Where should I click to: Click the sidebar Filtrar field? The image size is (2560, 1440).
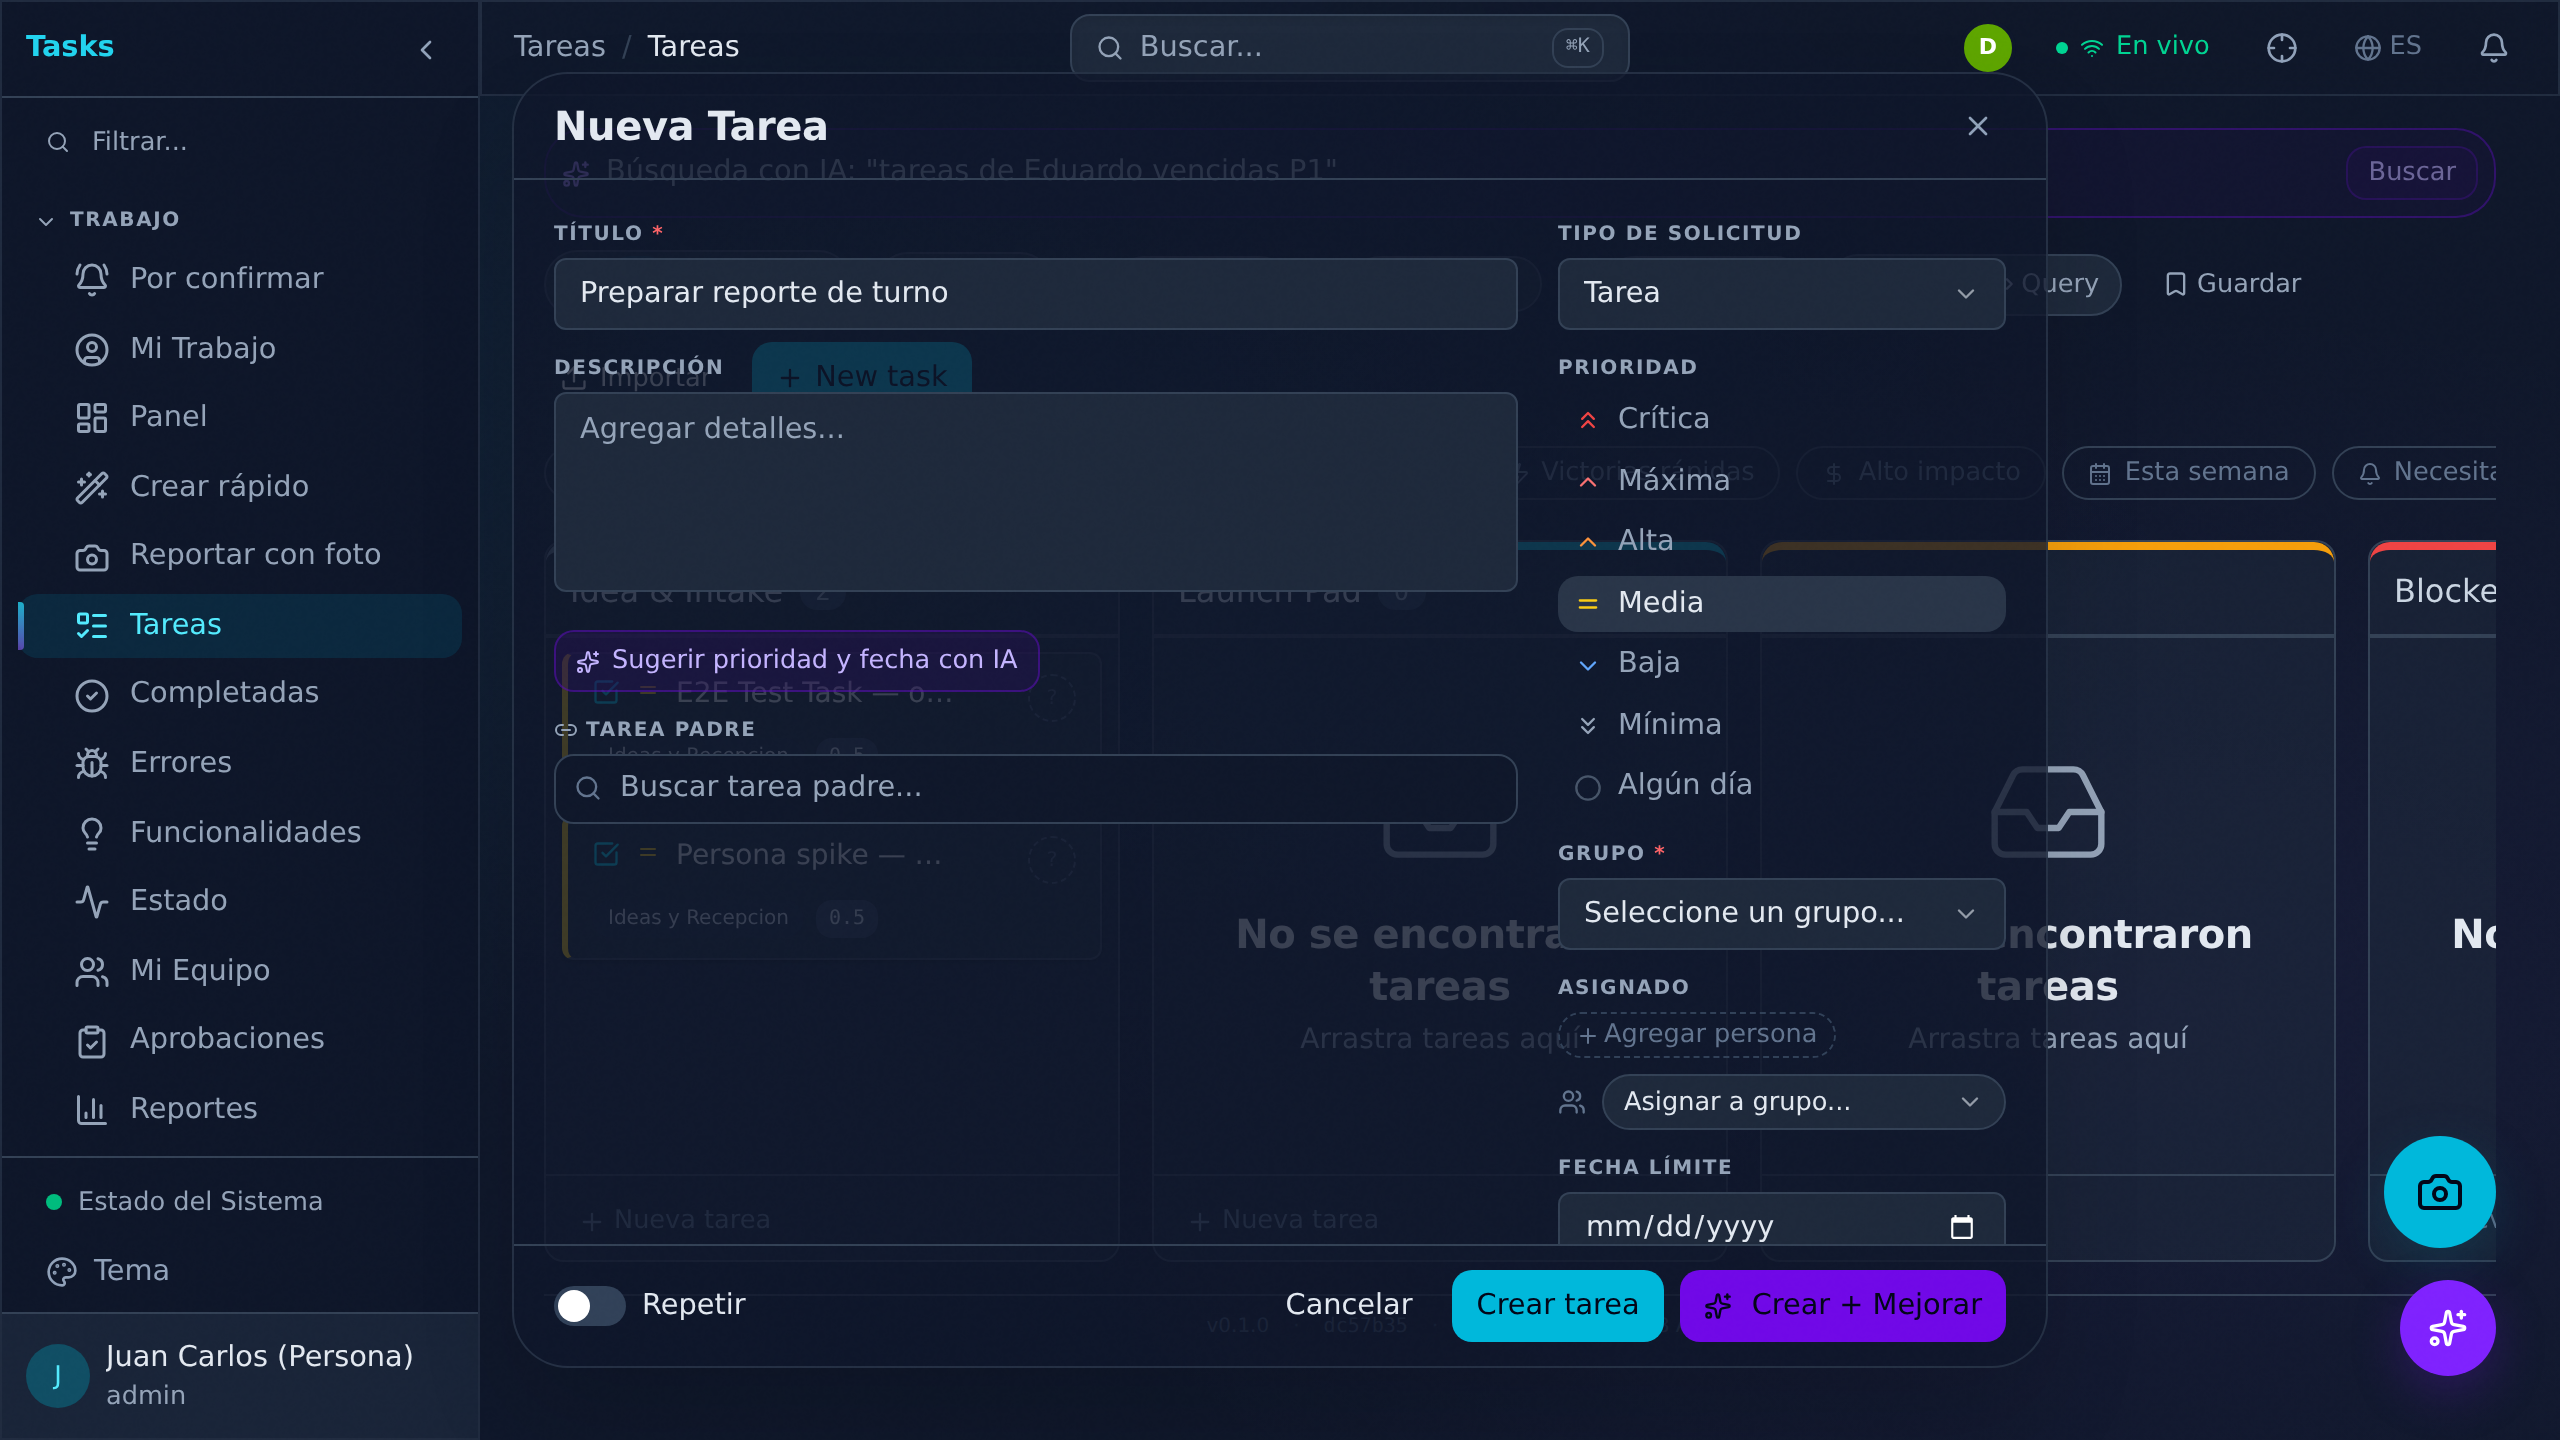pos(240,142)
